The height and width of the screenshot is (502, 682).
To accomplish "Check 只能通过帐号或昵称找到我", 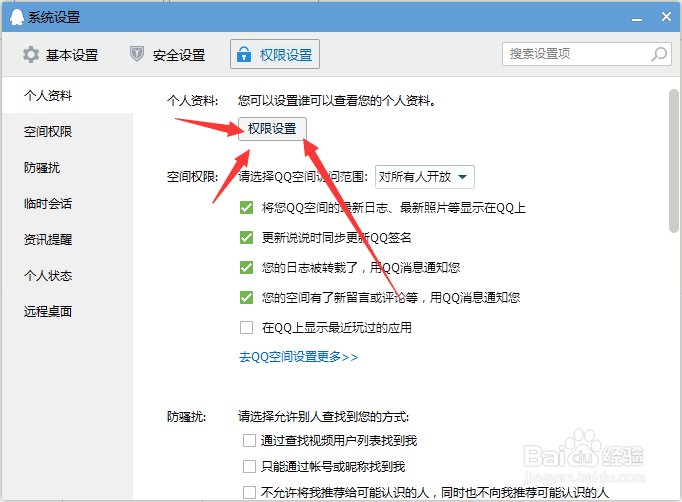I will coord(249,467).
